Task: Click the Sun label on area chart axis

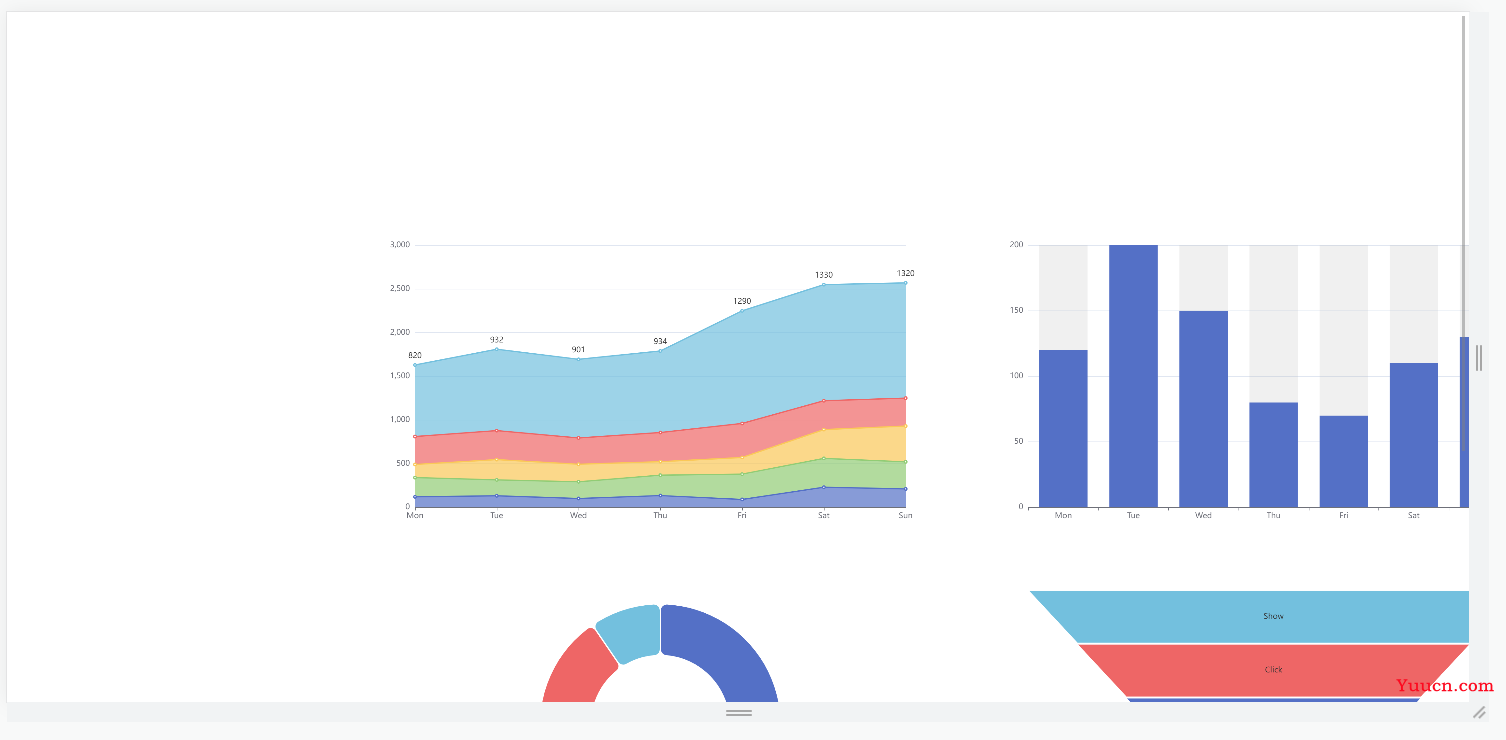Action: click(905, 516)
